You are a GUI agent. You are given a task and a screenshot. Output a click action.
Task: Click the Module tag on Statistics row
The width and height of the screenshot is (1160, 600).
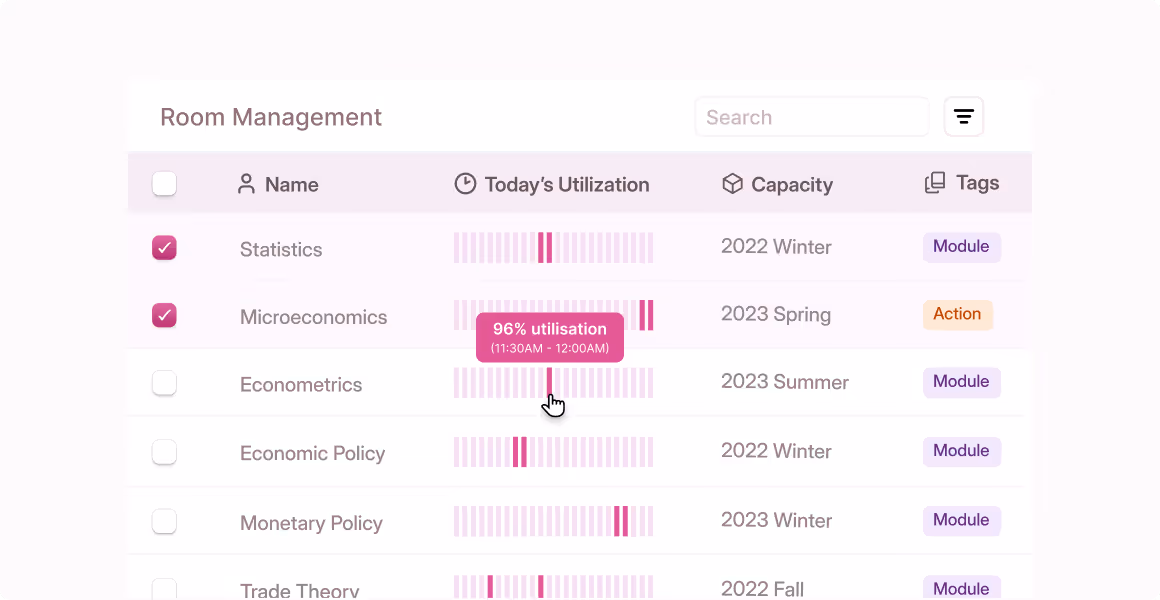(961, 247)
